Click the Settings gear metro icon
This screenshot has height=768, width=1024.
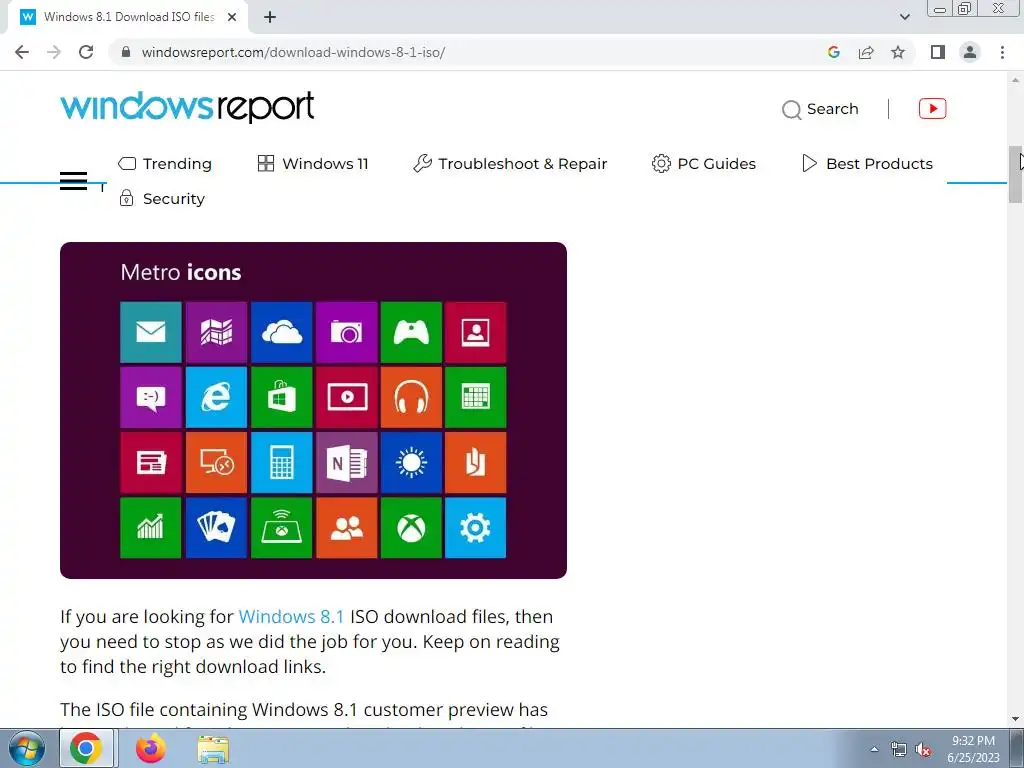click(x=475, y=528)
